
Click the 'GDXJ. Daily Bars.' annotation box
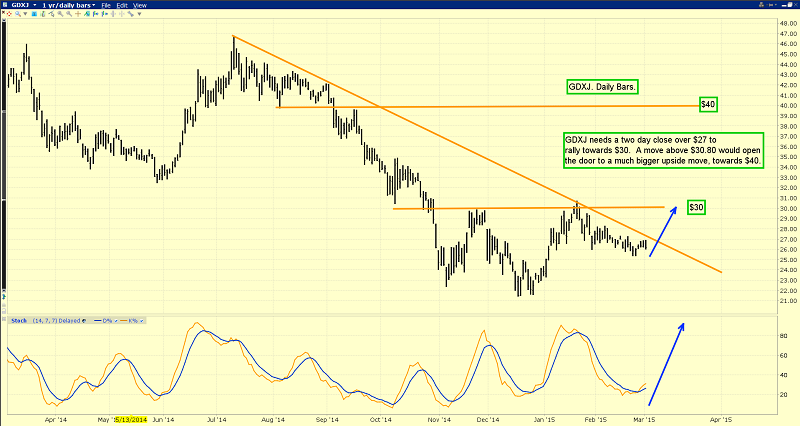[602, 87]
